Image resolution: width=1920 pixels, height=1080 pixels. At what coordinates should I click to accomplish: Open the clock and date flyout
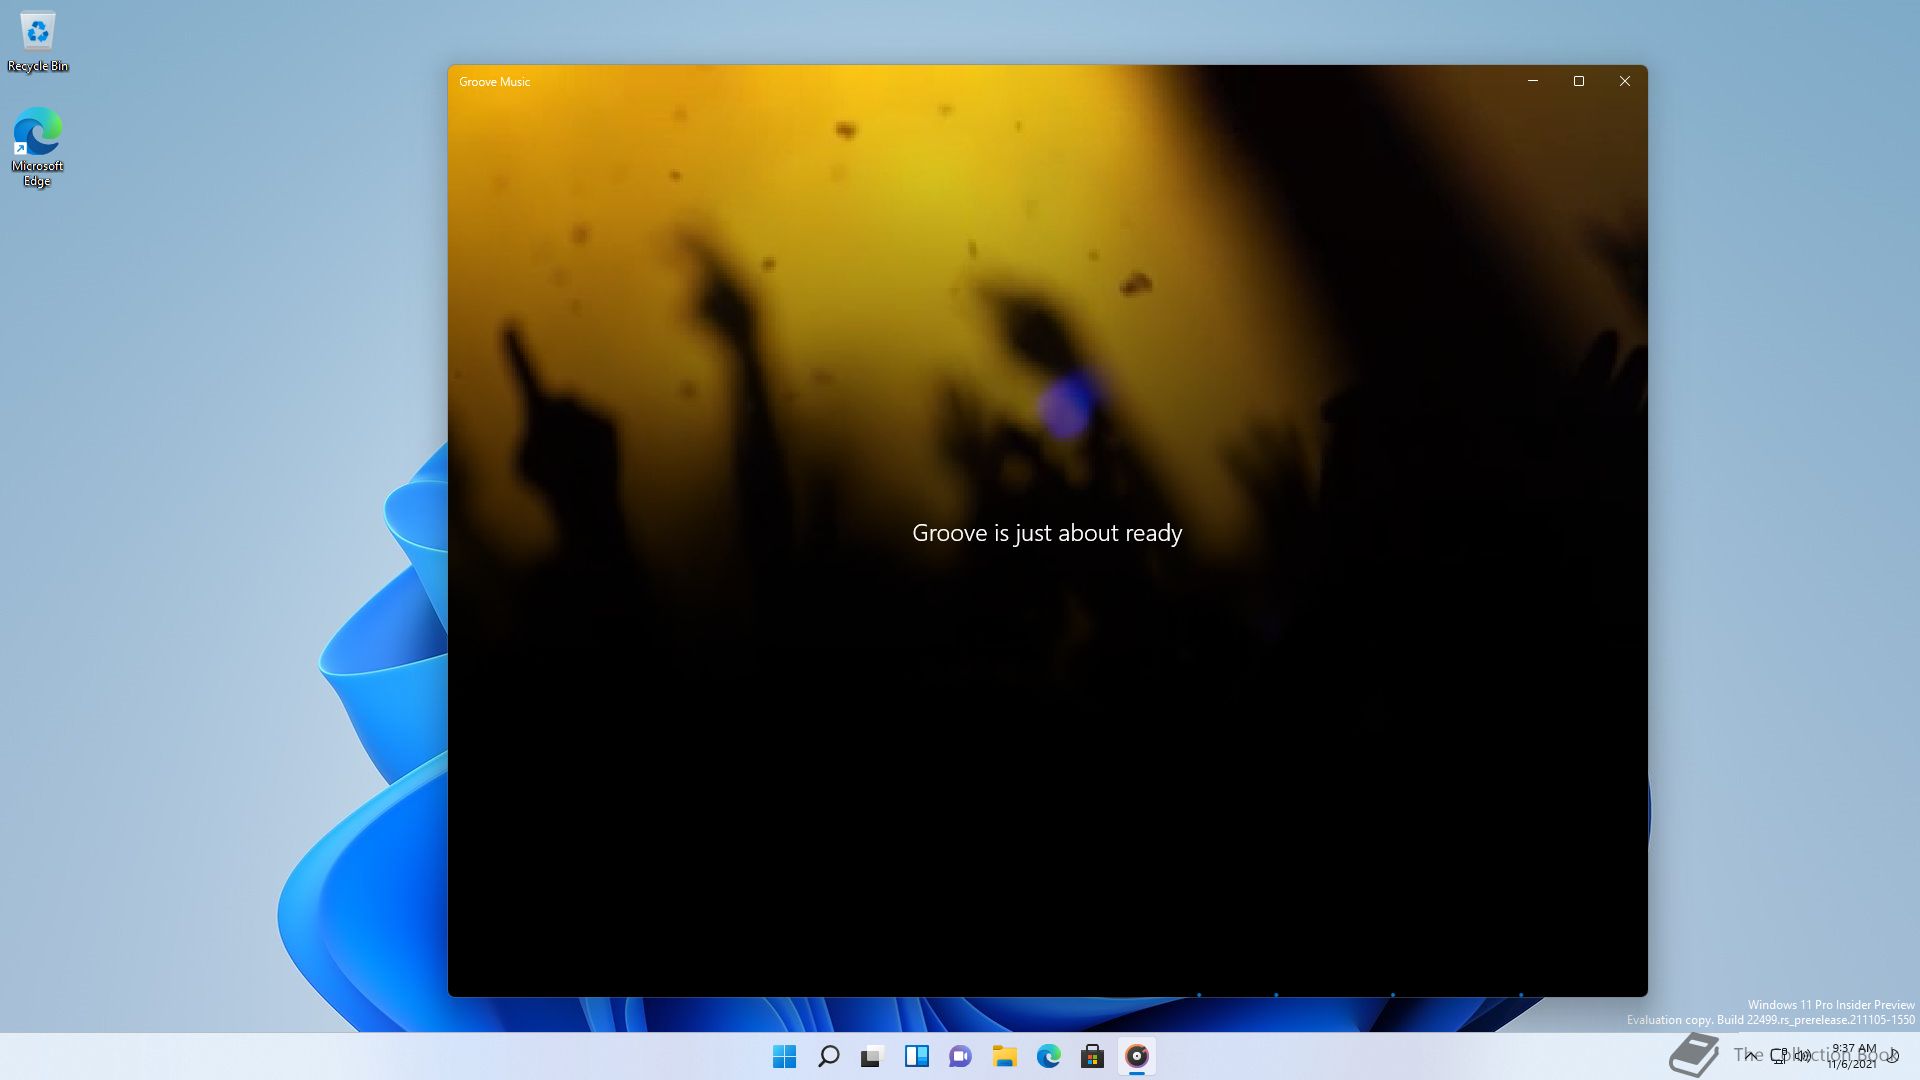pyautogui.click(x=1853, y=1056)
